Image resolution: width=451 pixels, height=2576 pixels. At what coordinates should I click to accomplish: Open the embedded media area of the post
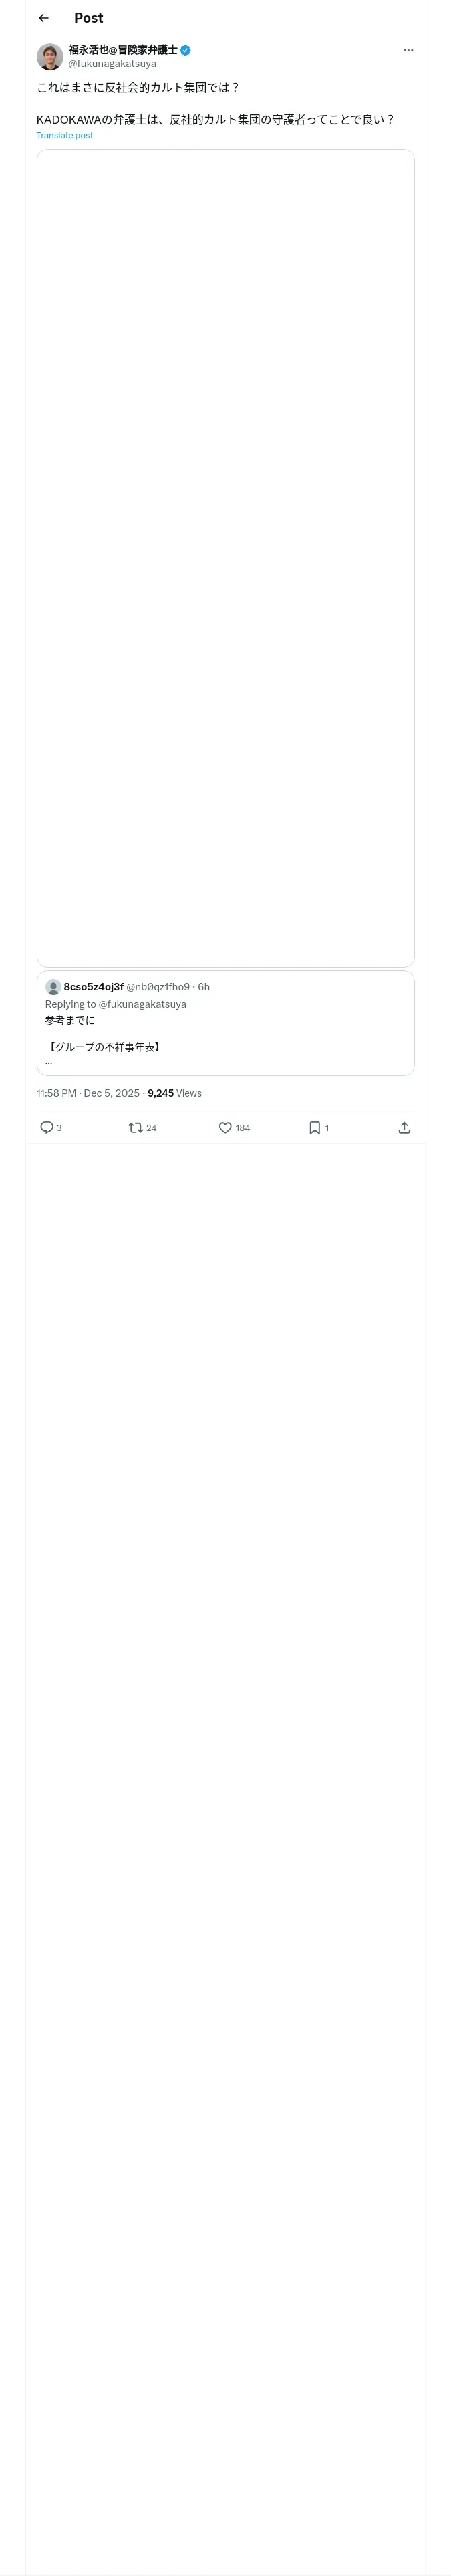(225, 557)
